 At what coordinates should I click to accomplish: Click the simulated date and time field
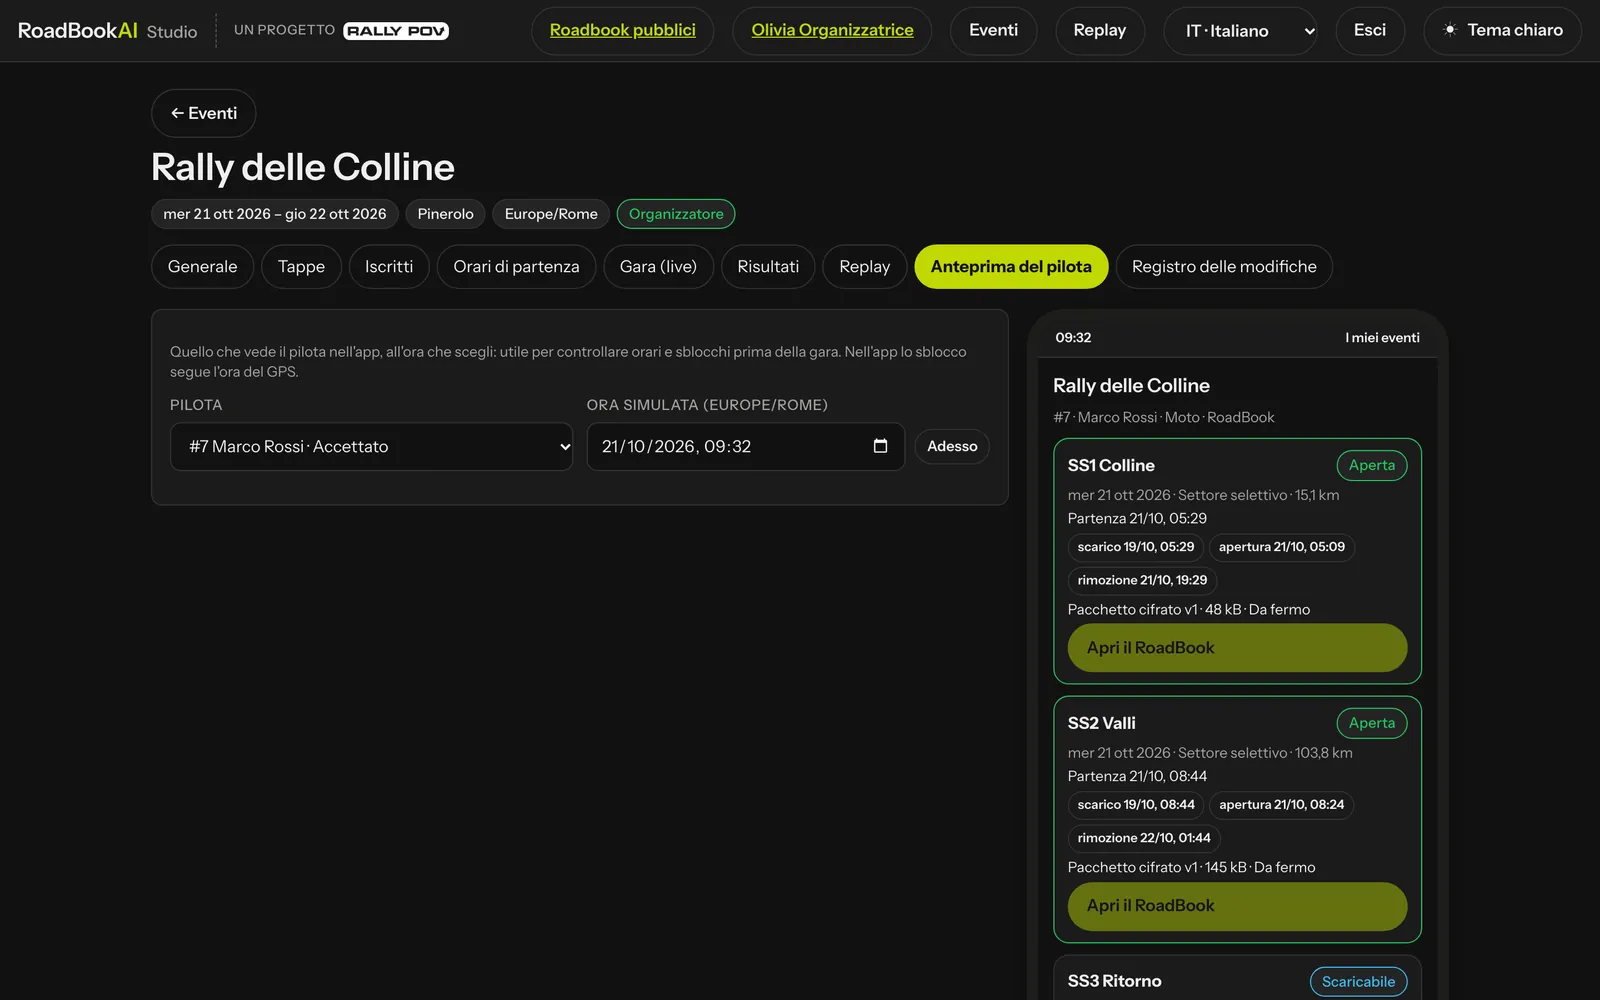tap(745, 447)
